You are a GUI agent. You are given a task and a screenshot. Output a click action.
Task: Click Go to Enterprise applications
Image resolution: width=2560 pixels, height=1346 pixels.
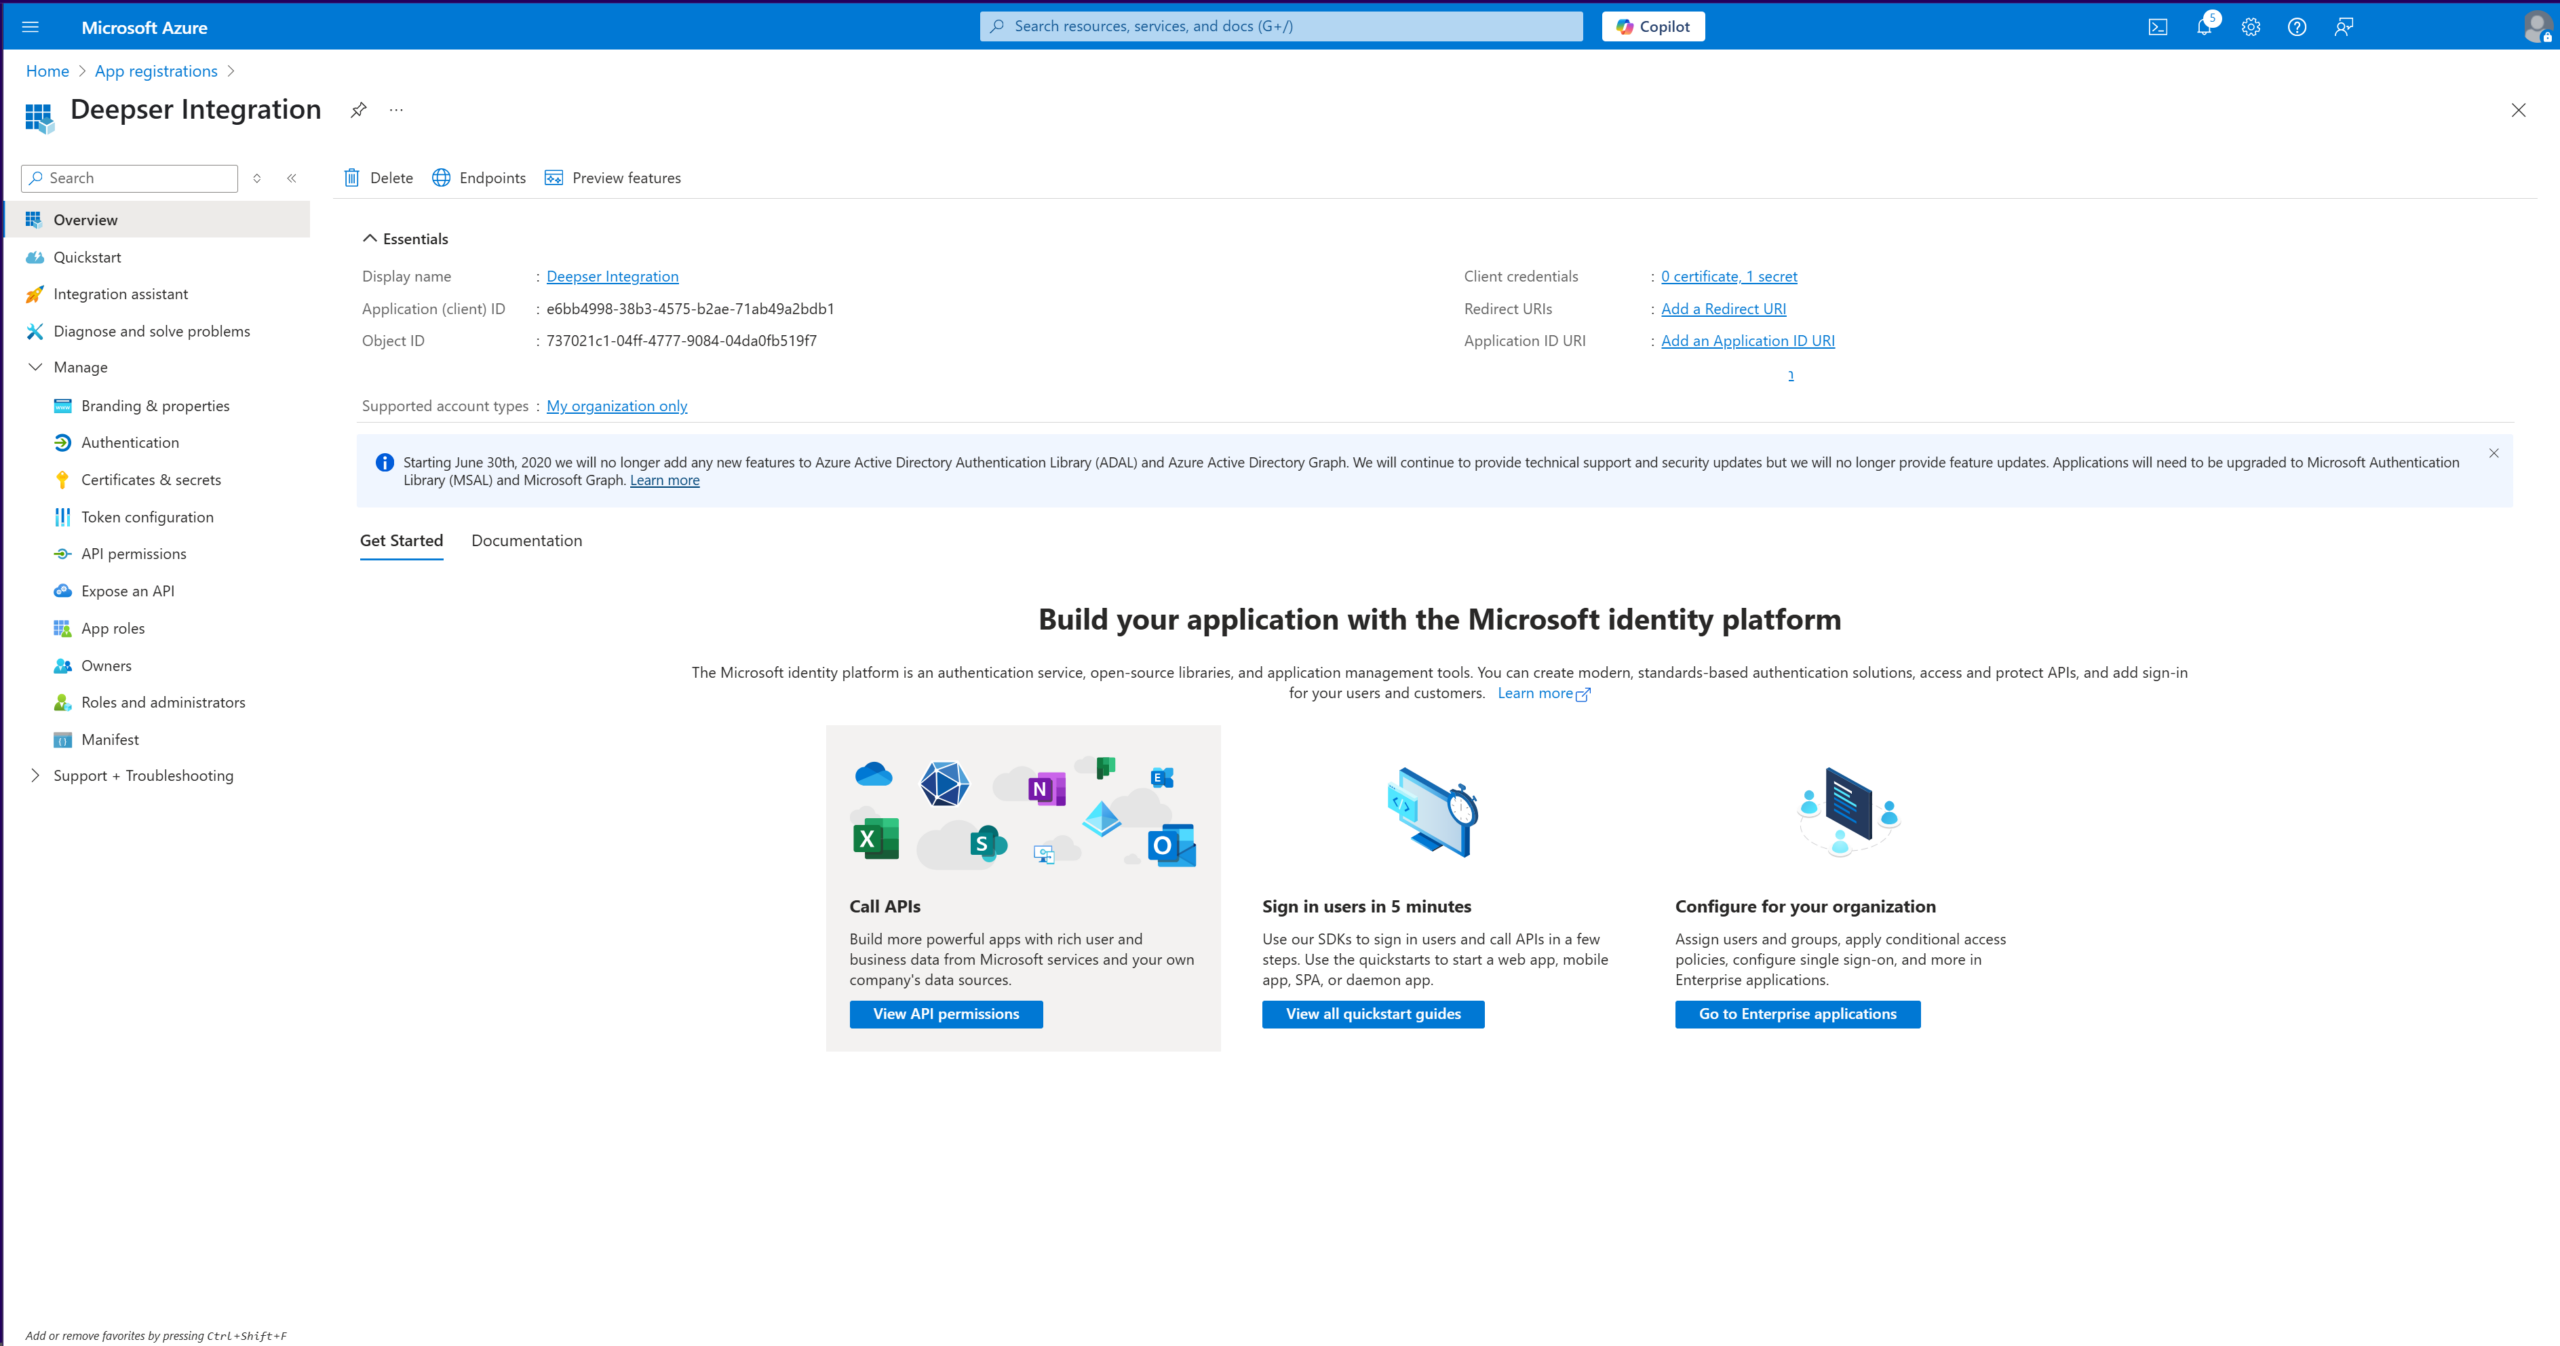coord(1797,1014)
